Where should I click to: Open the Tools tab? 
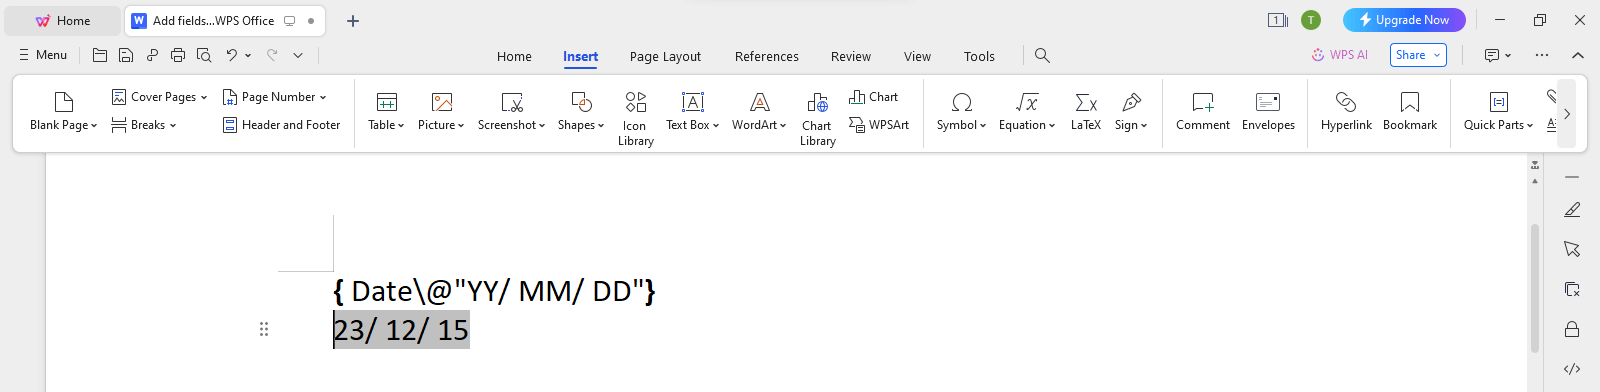point(979,56)
